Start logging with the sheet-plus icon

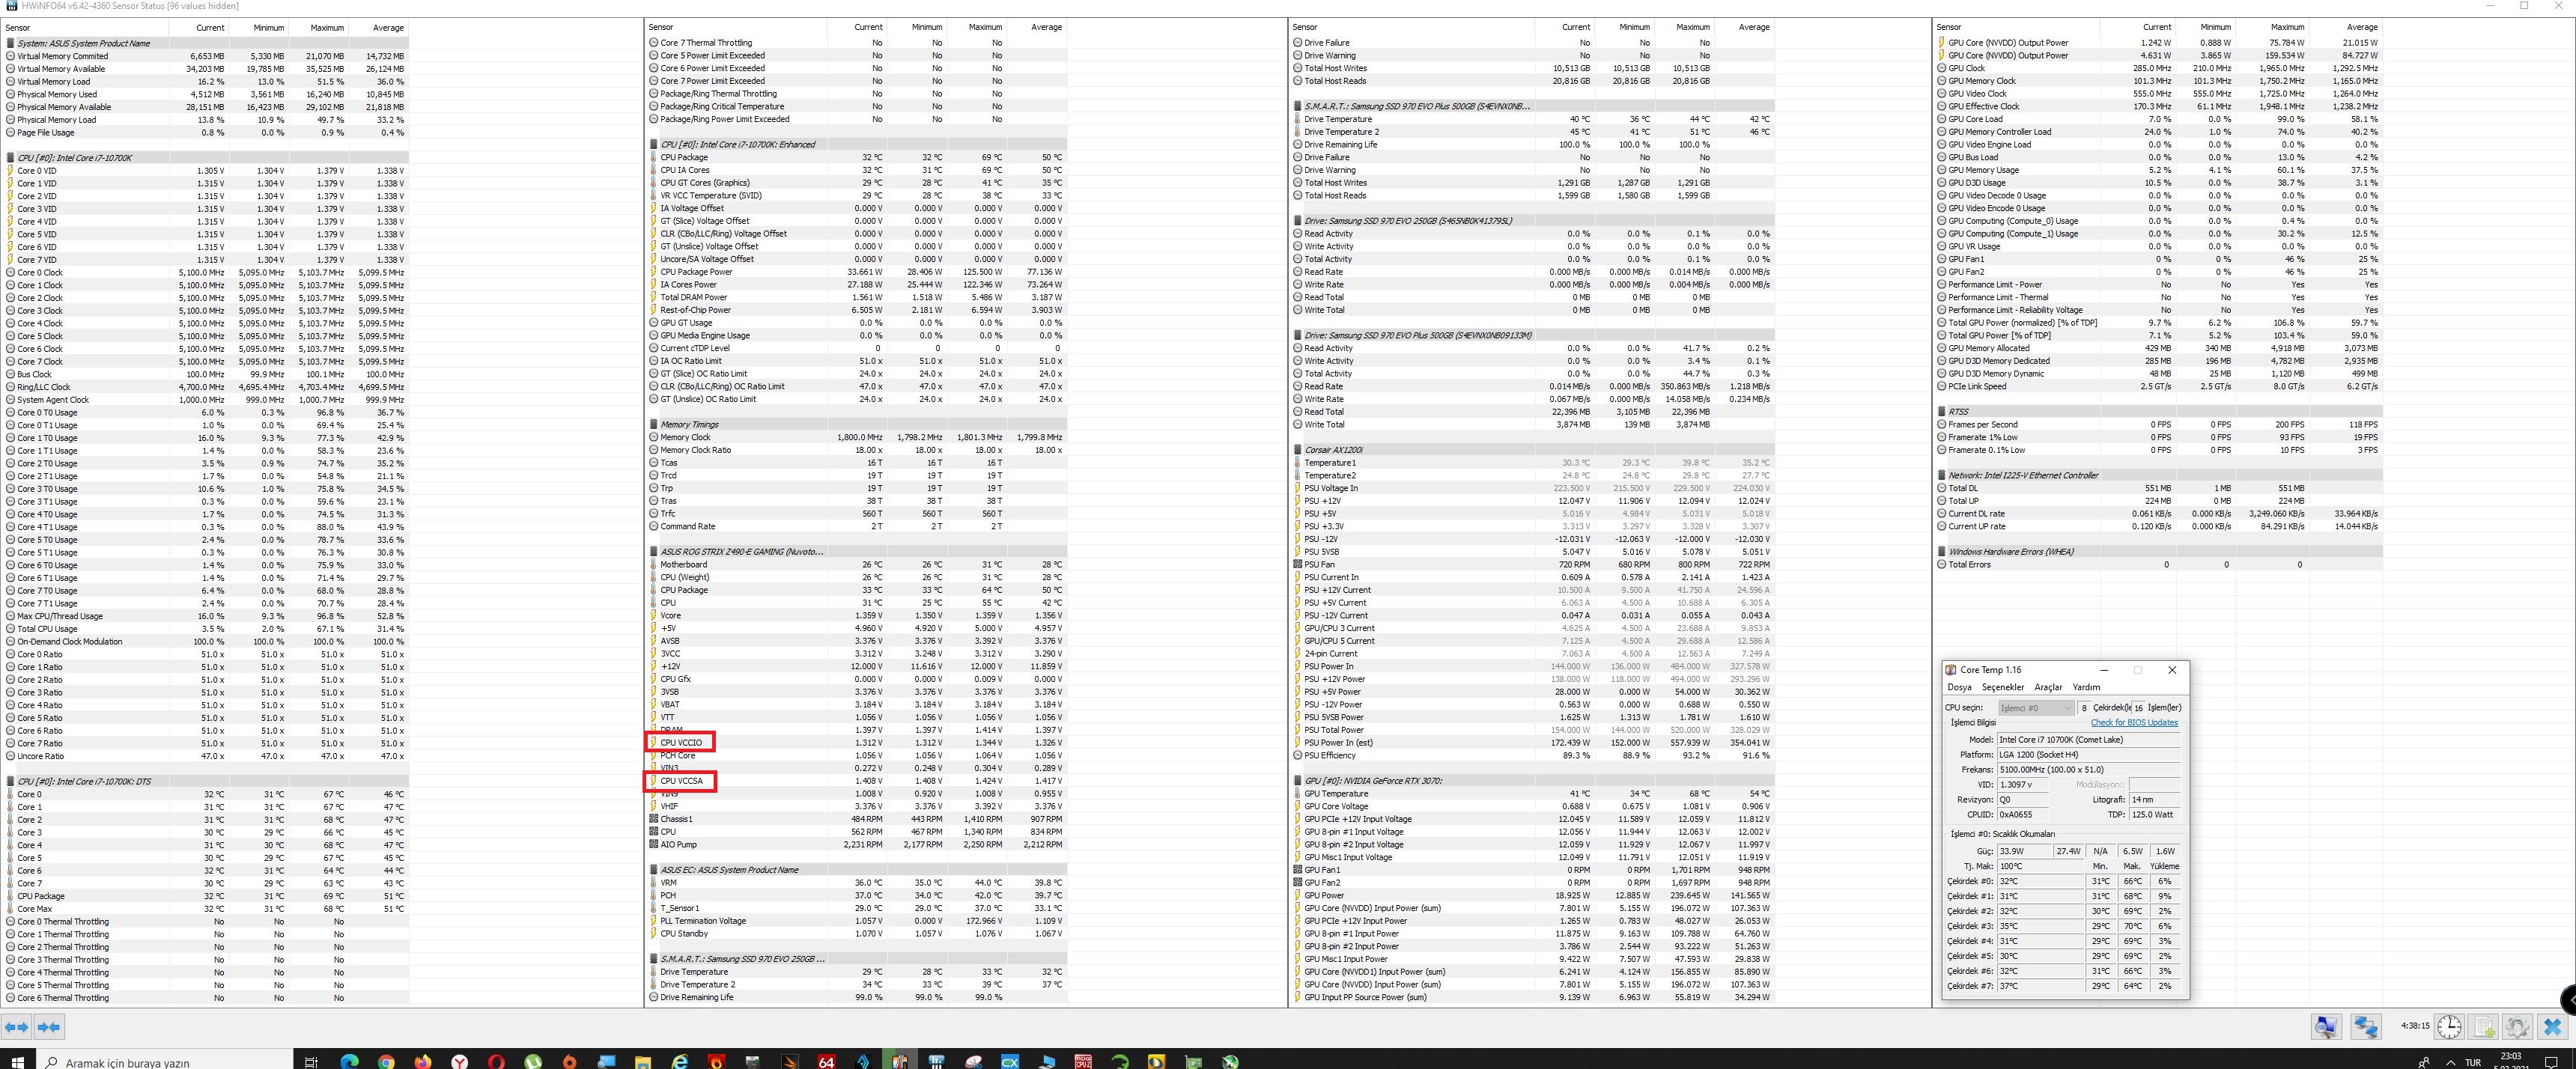pyautogui.click(x=2484, y=1026)
